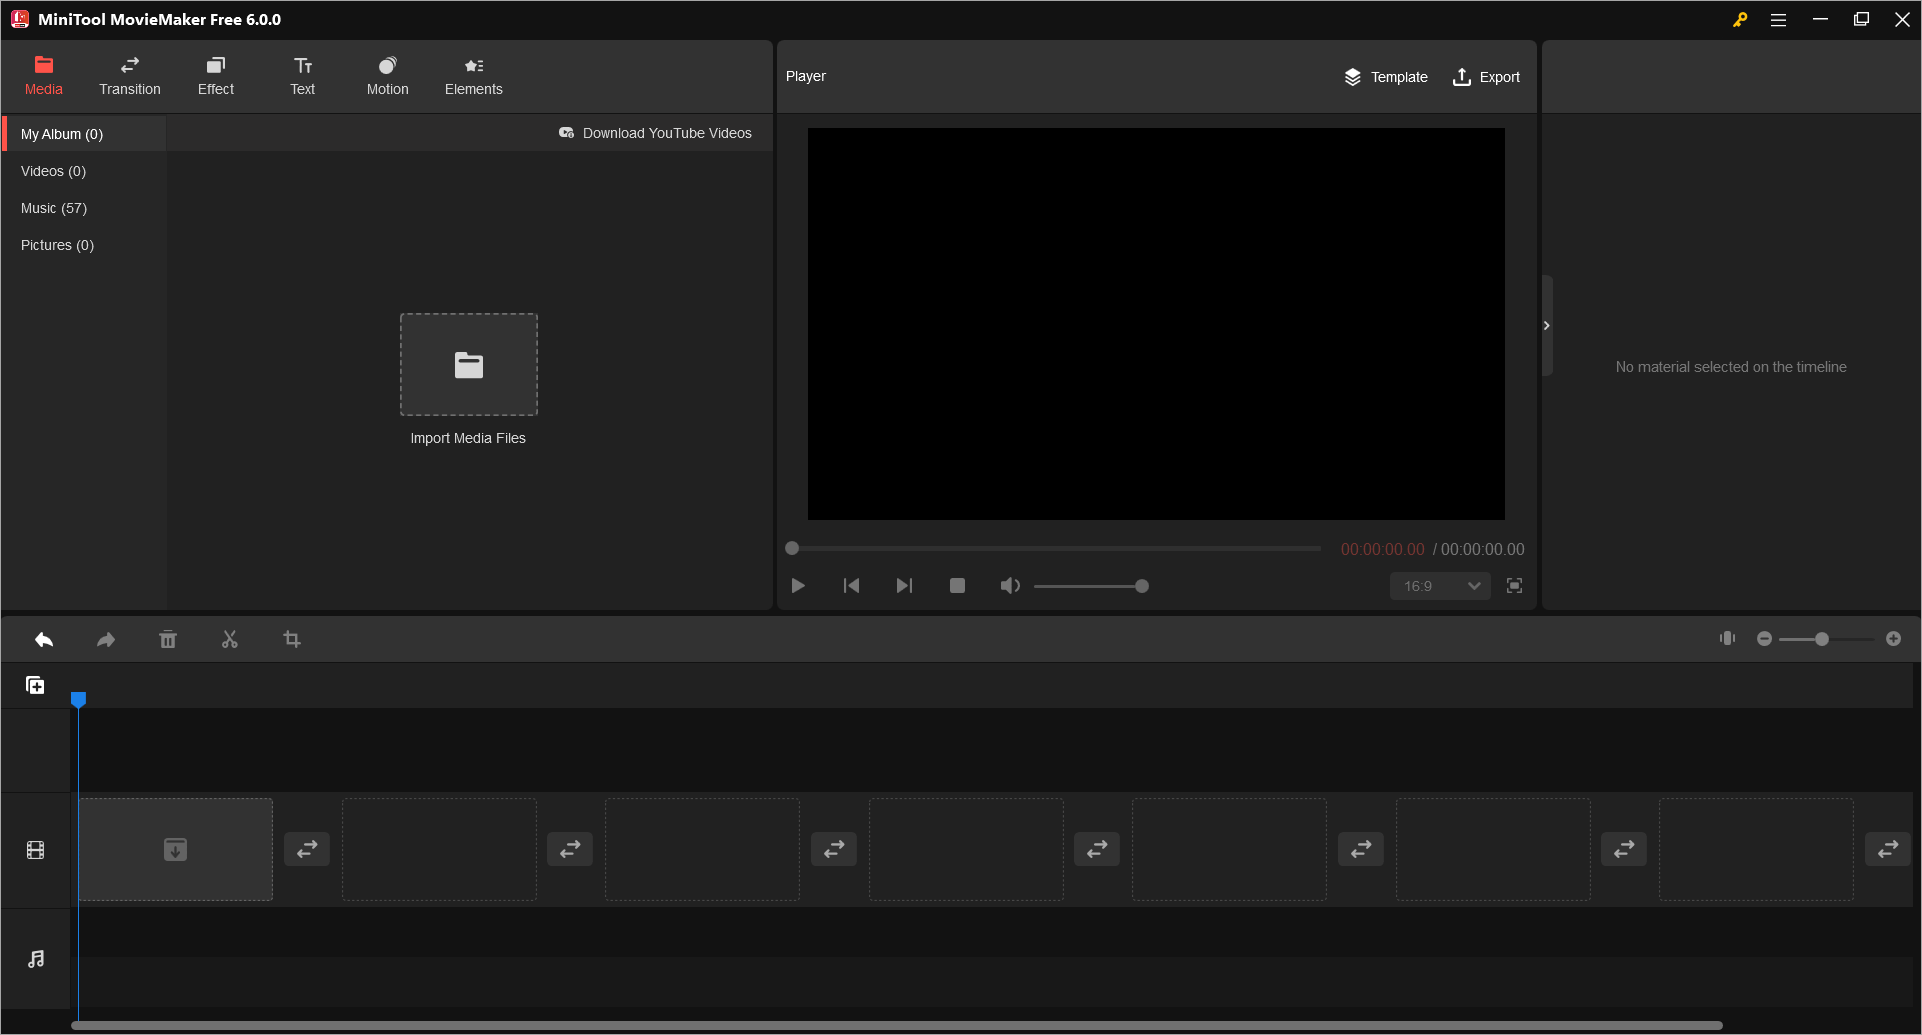Select Music (57) in sidebar

[x=54, y=208]
